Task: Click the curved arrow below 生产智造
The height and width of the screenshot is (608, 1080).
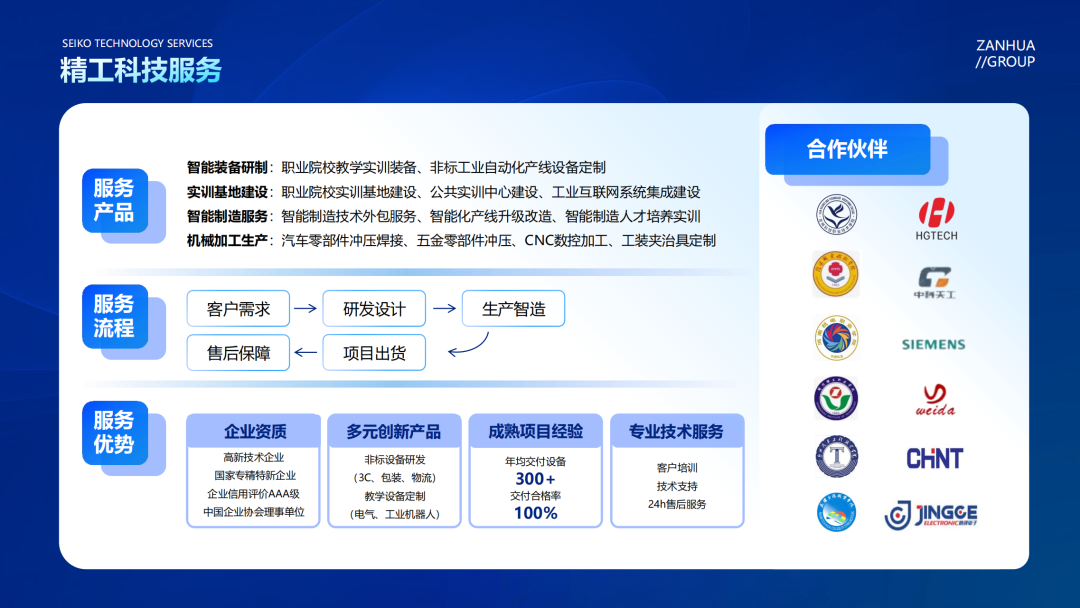Action: [x=468, y=344]
